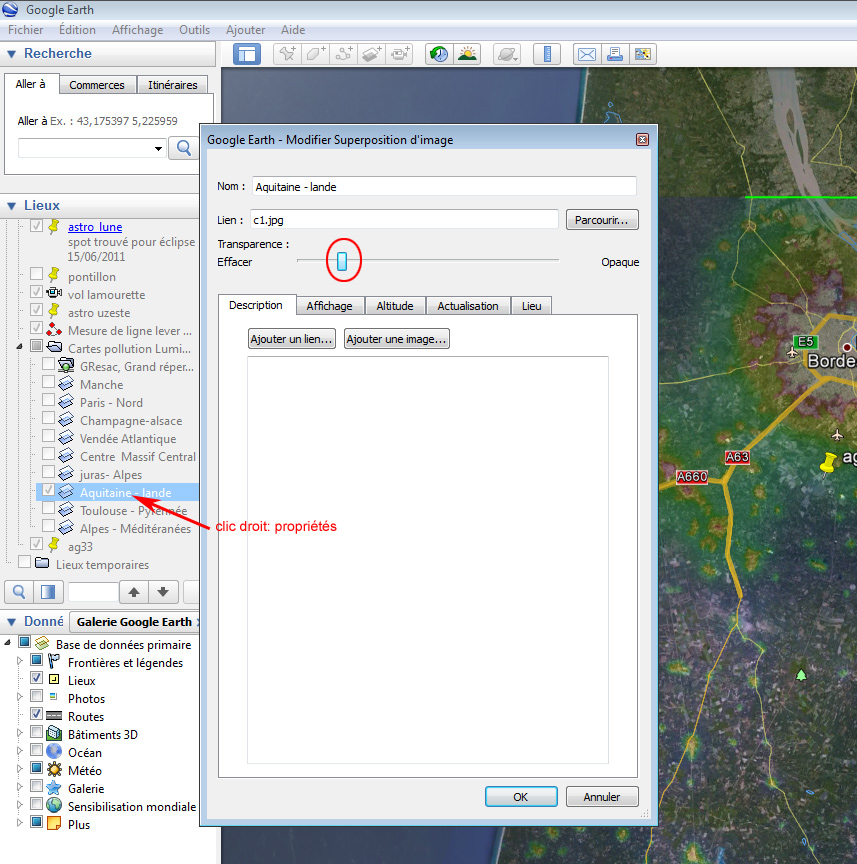Collapse Base de données primaire tree

[x=7, y=642]
